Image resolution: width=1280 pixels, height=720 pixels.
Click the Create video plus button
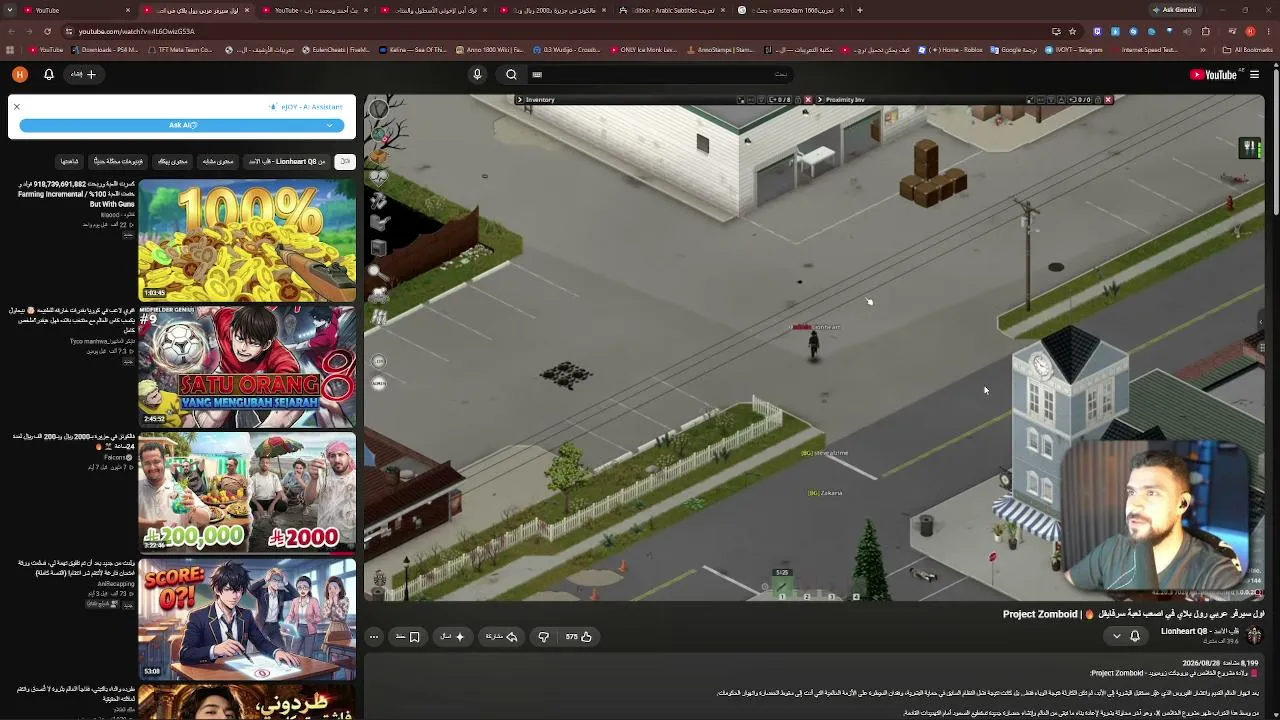coord(84,74)
